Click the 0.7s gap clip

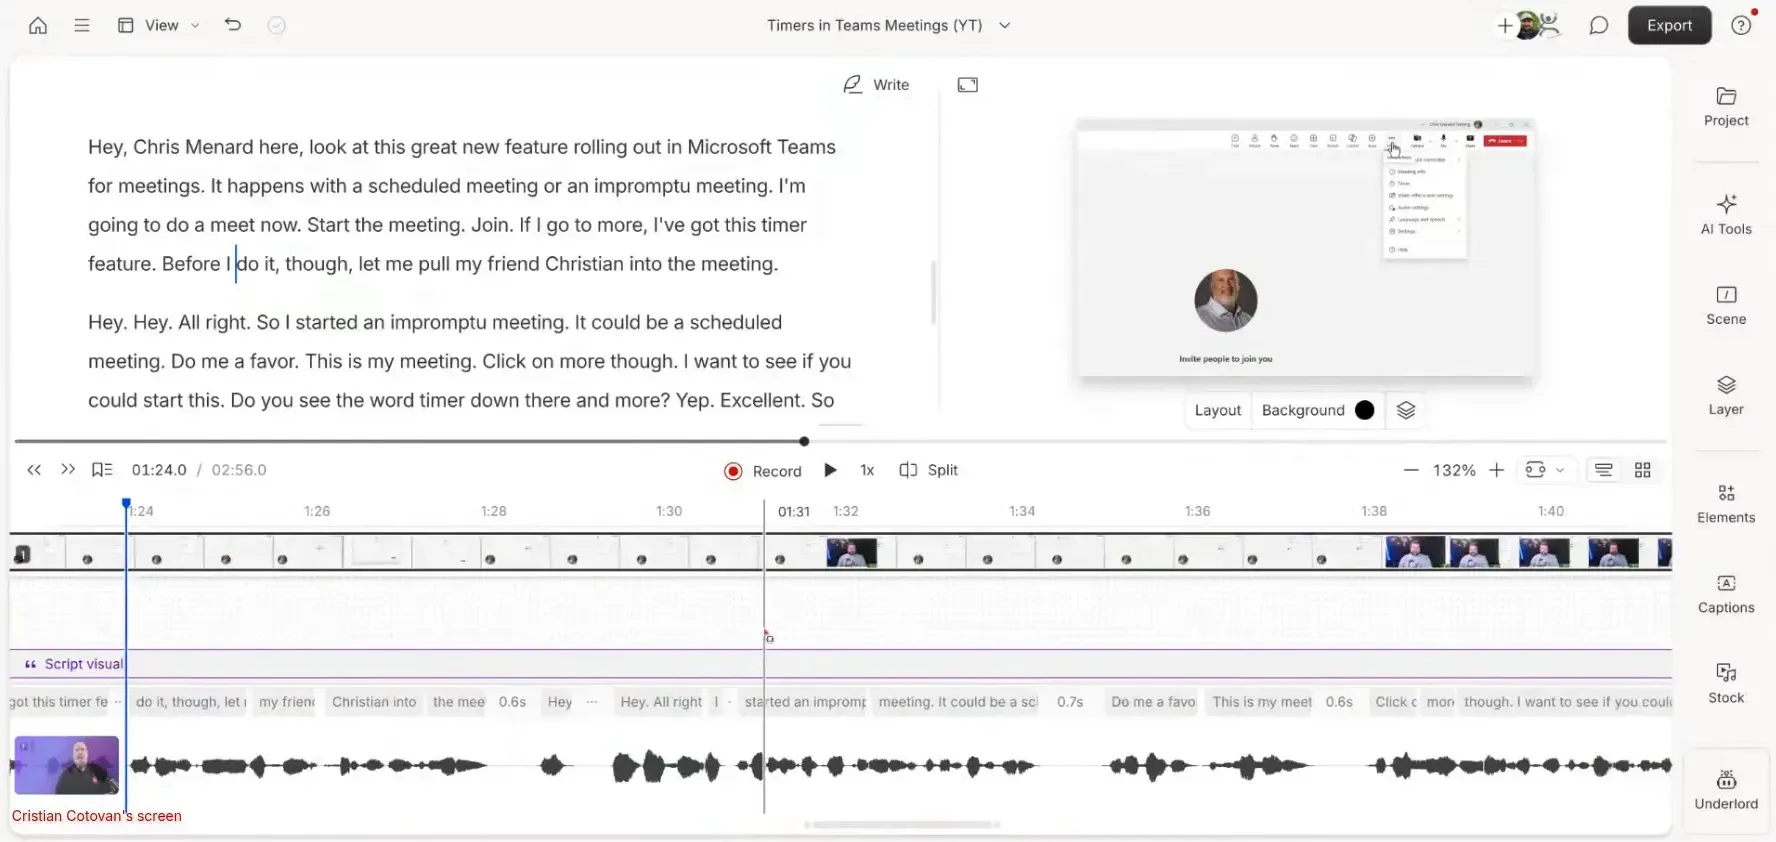click(x=1070, y=702)
